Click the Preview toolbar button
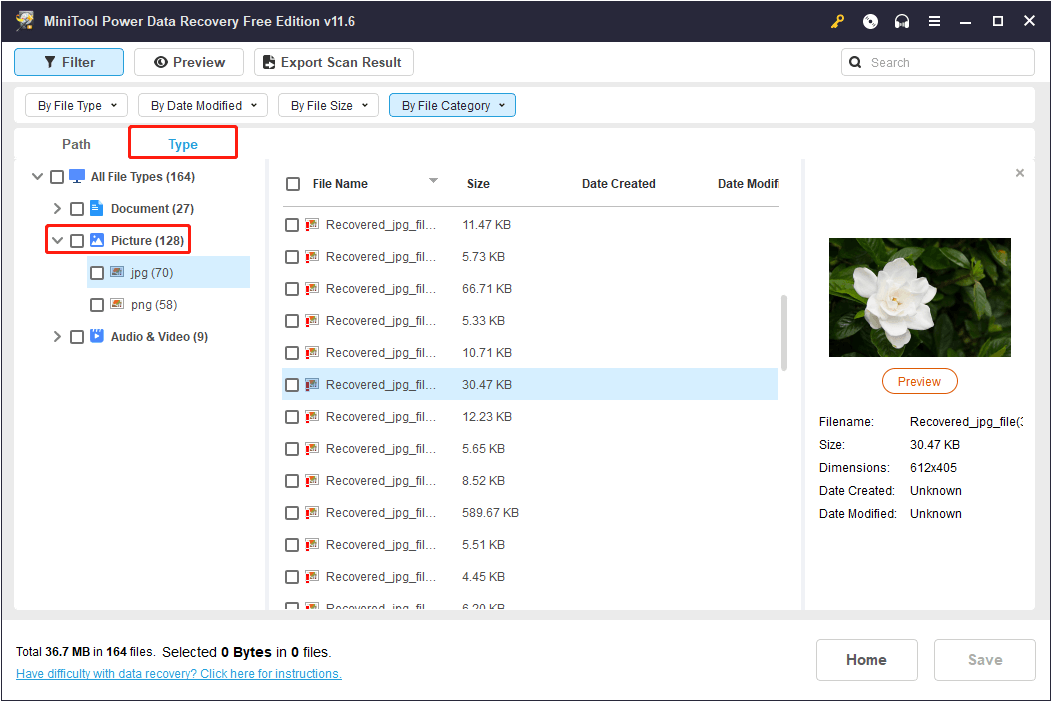The image size is (1054, 703). [x=190, y=63]
